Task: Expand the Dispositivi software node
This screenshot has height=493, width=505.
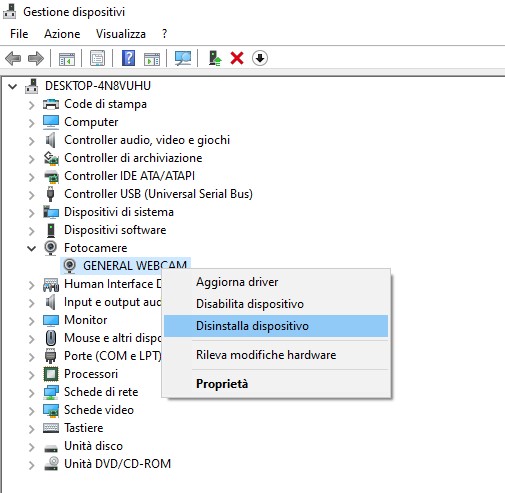Action: click(32, 231)
